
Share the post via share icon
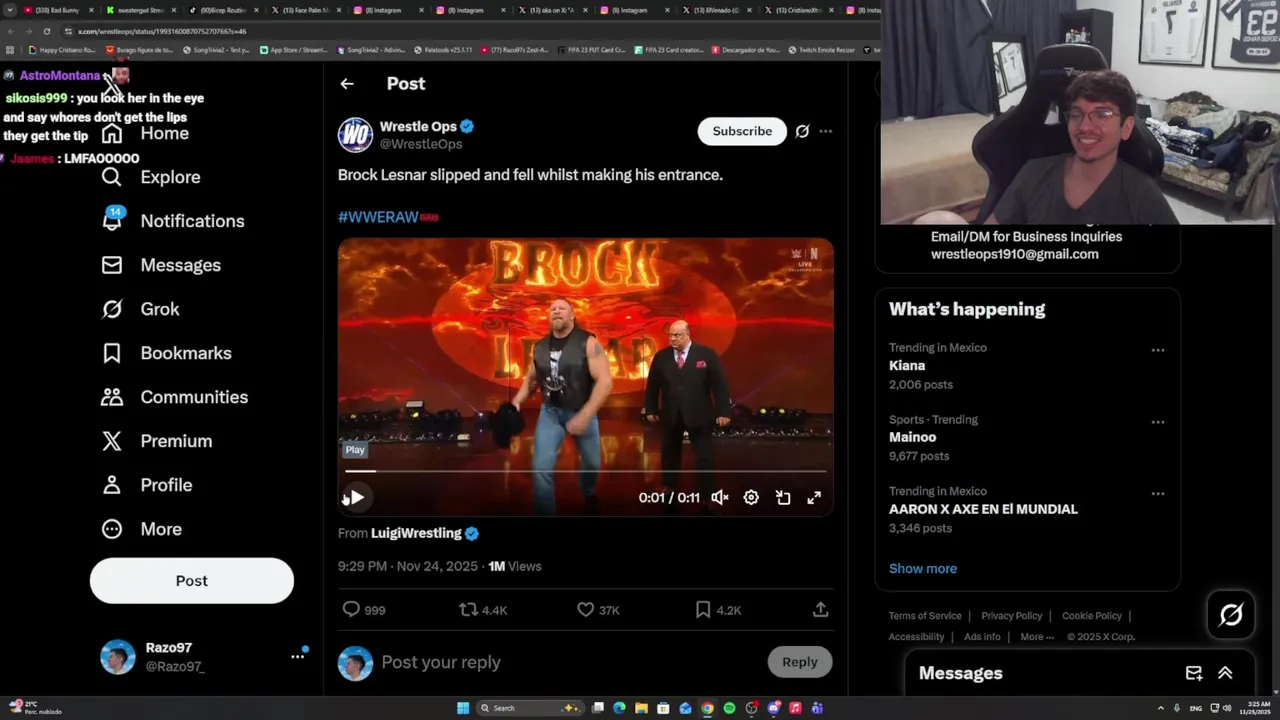(820, 609)
